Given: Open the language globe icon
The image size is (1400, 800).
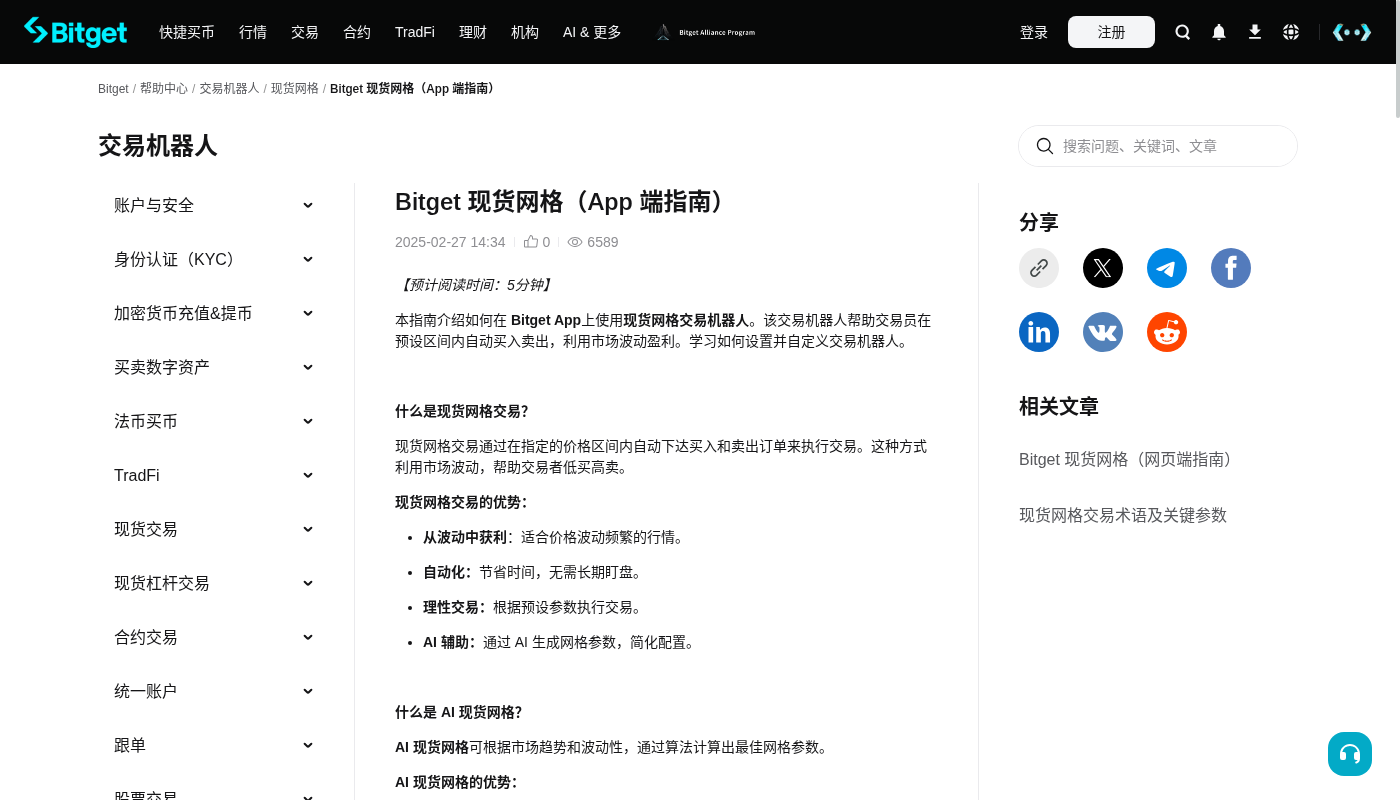Looking at the screenshot, I should (1291, 32).
